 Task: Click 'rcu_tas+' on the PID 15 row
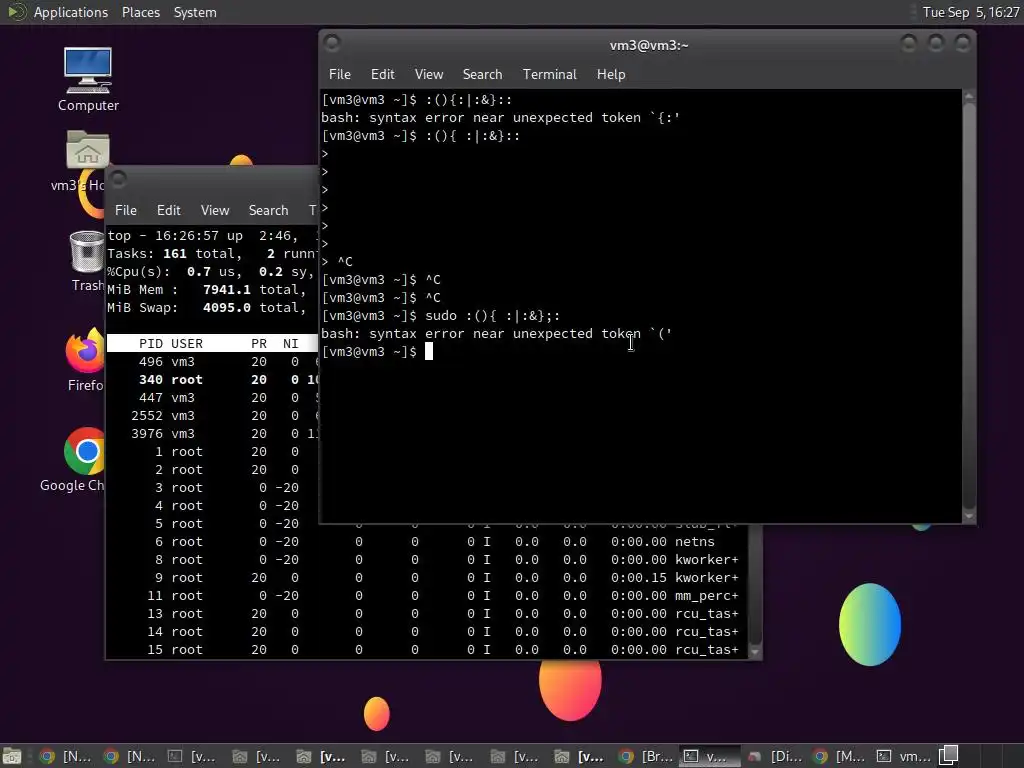click(707, 650)
